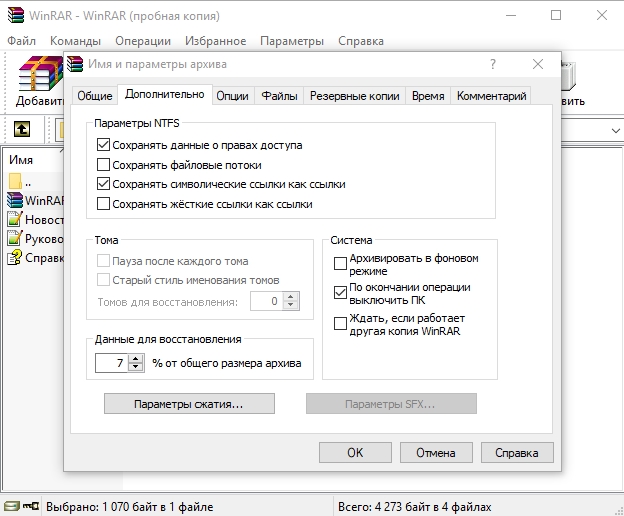Toggle Сохранять символические ссылки как ссылки
The height and width of the screenshot is (516, 624).
coord(103,184)
